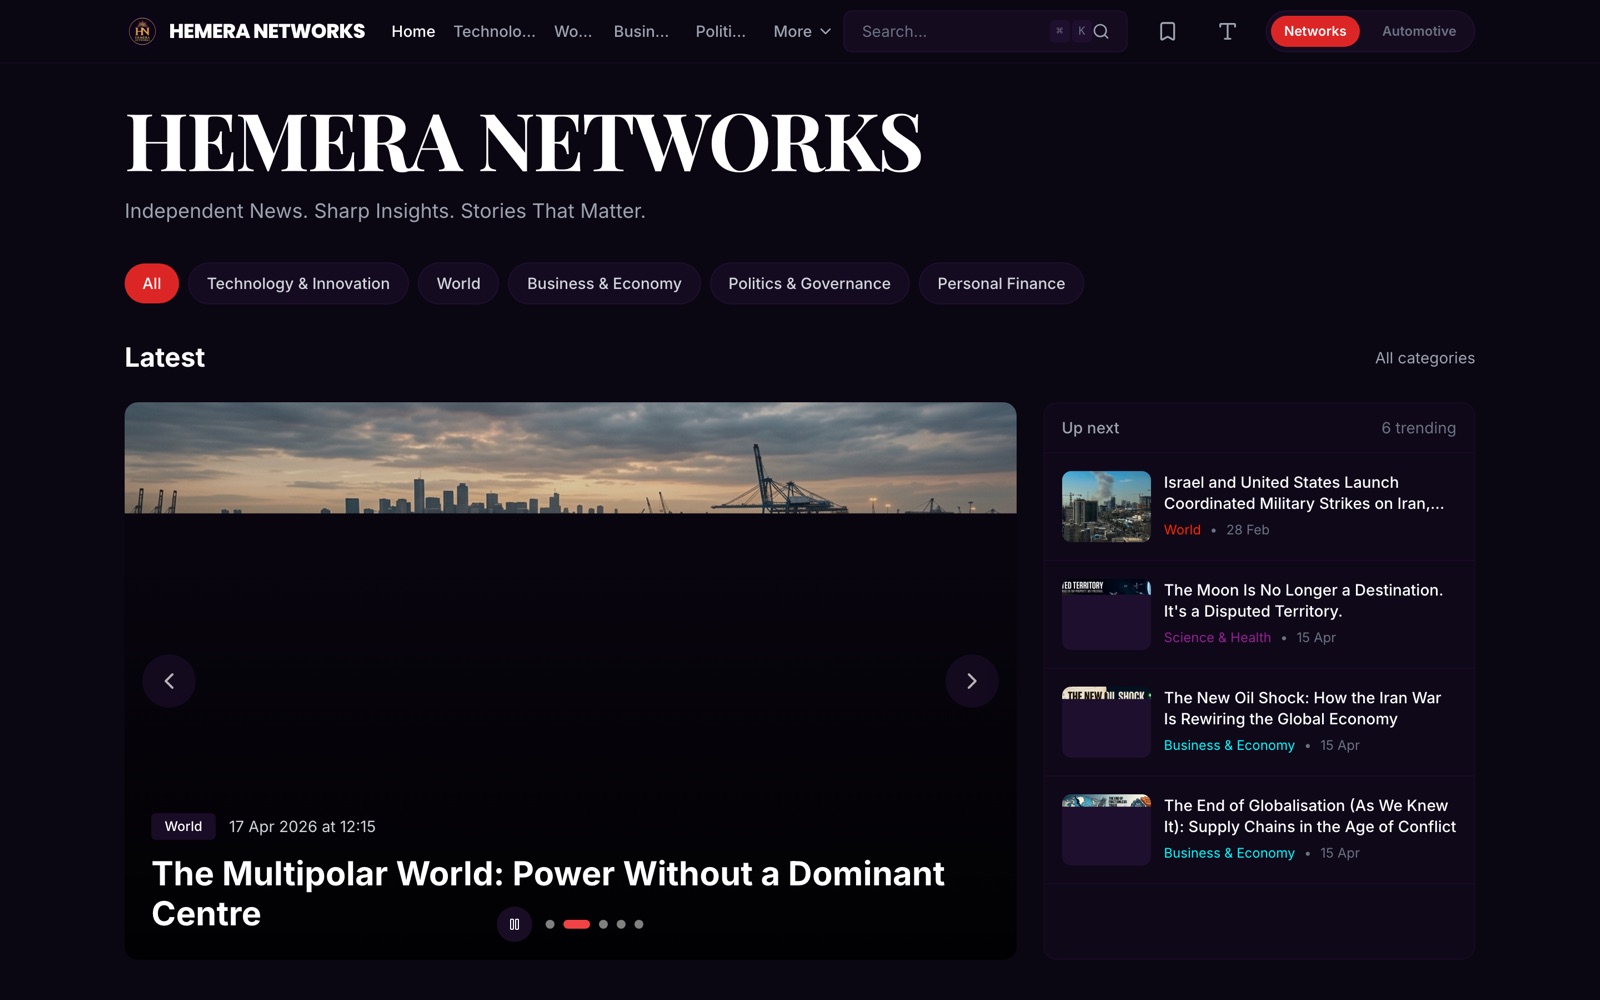Switch to Automotive mode
Screen dimensions: 1600x1000
click(x=1418, y=31)
